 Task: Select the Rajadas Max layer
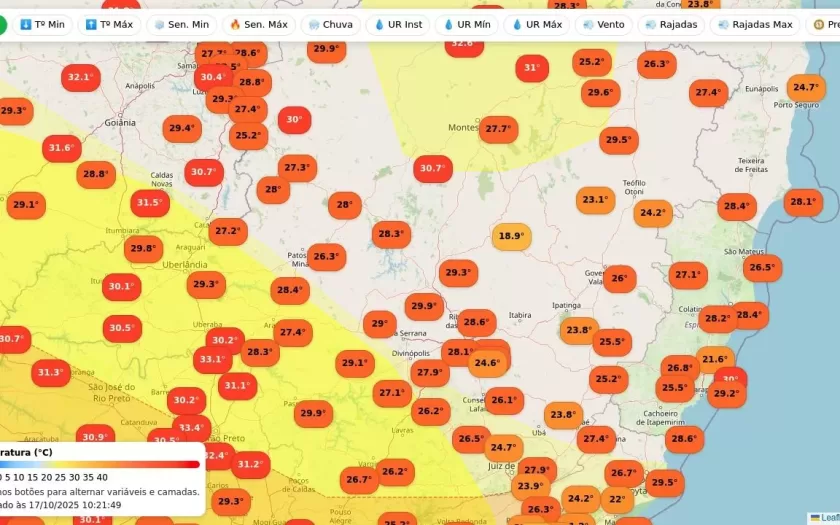(754, 24)
